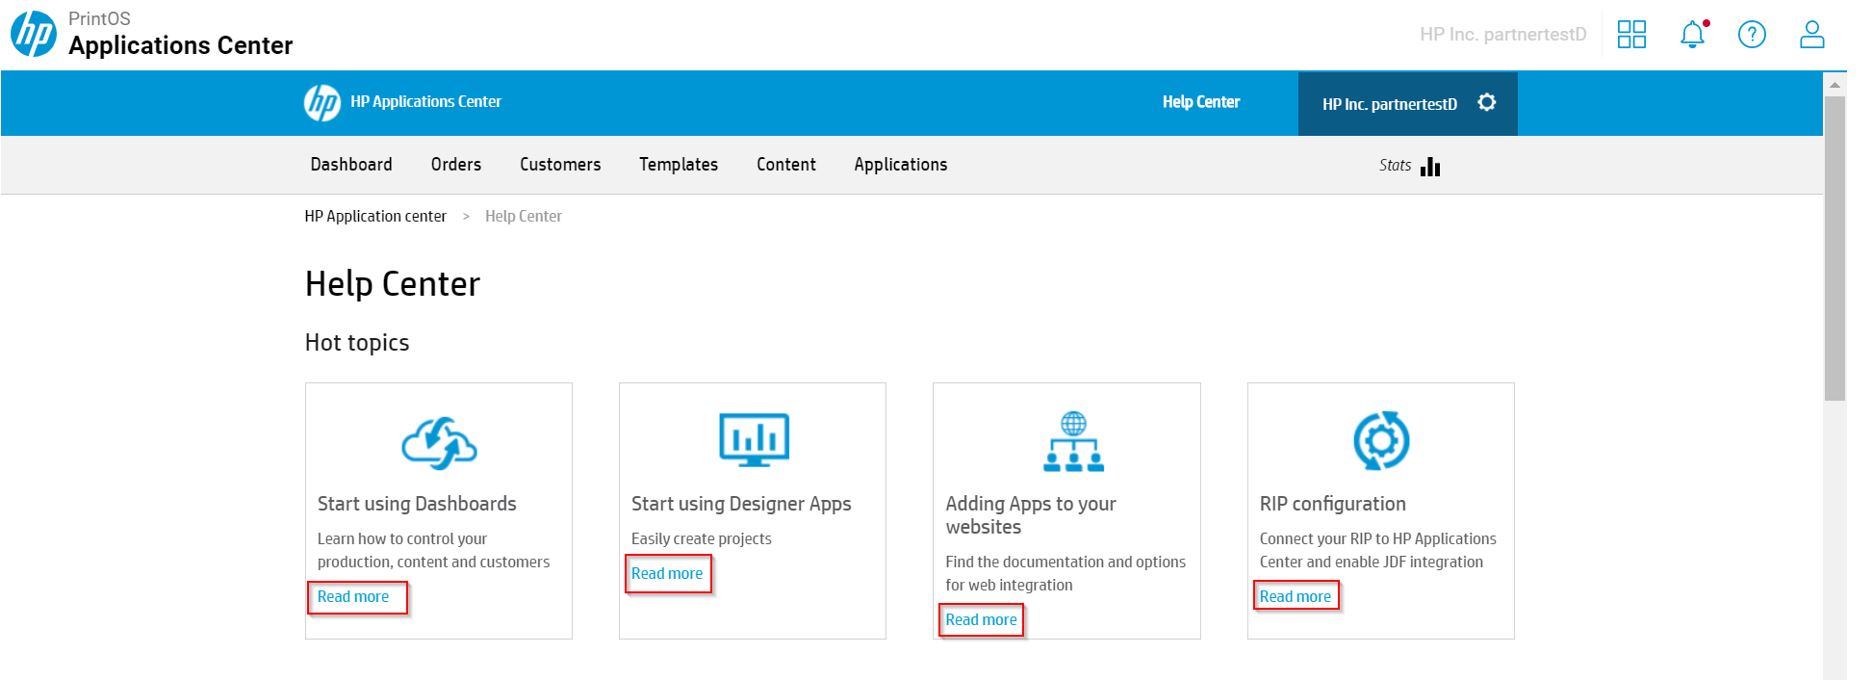The image size is (1861, 698).
Task: Open the Applications menu
Action: pyautogui.click(x=900, y=164)
